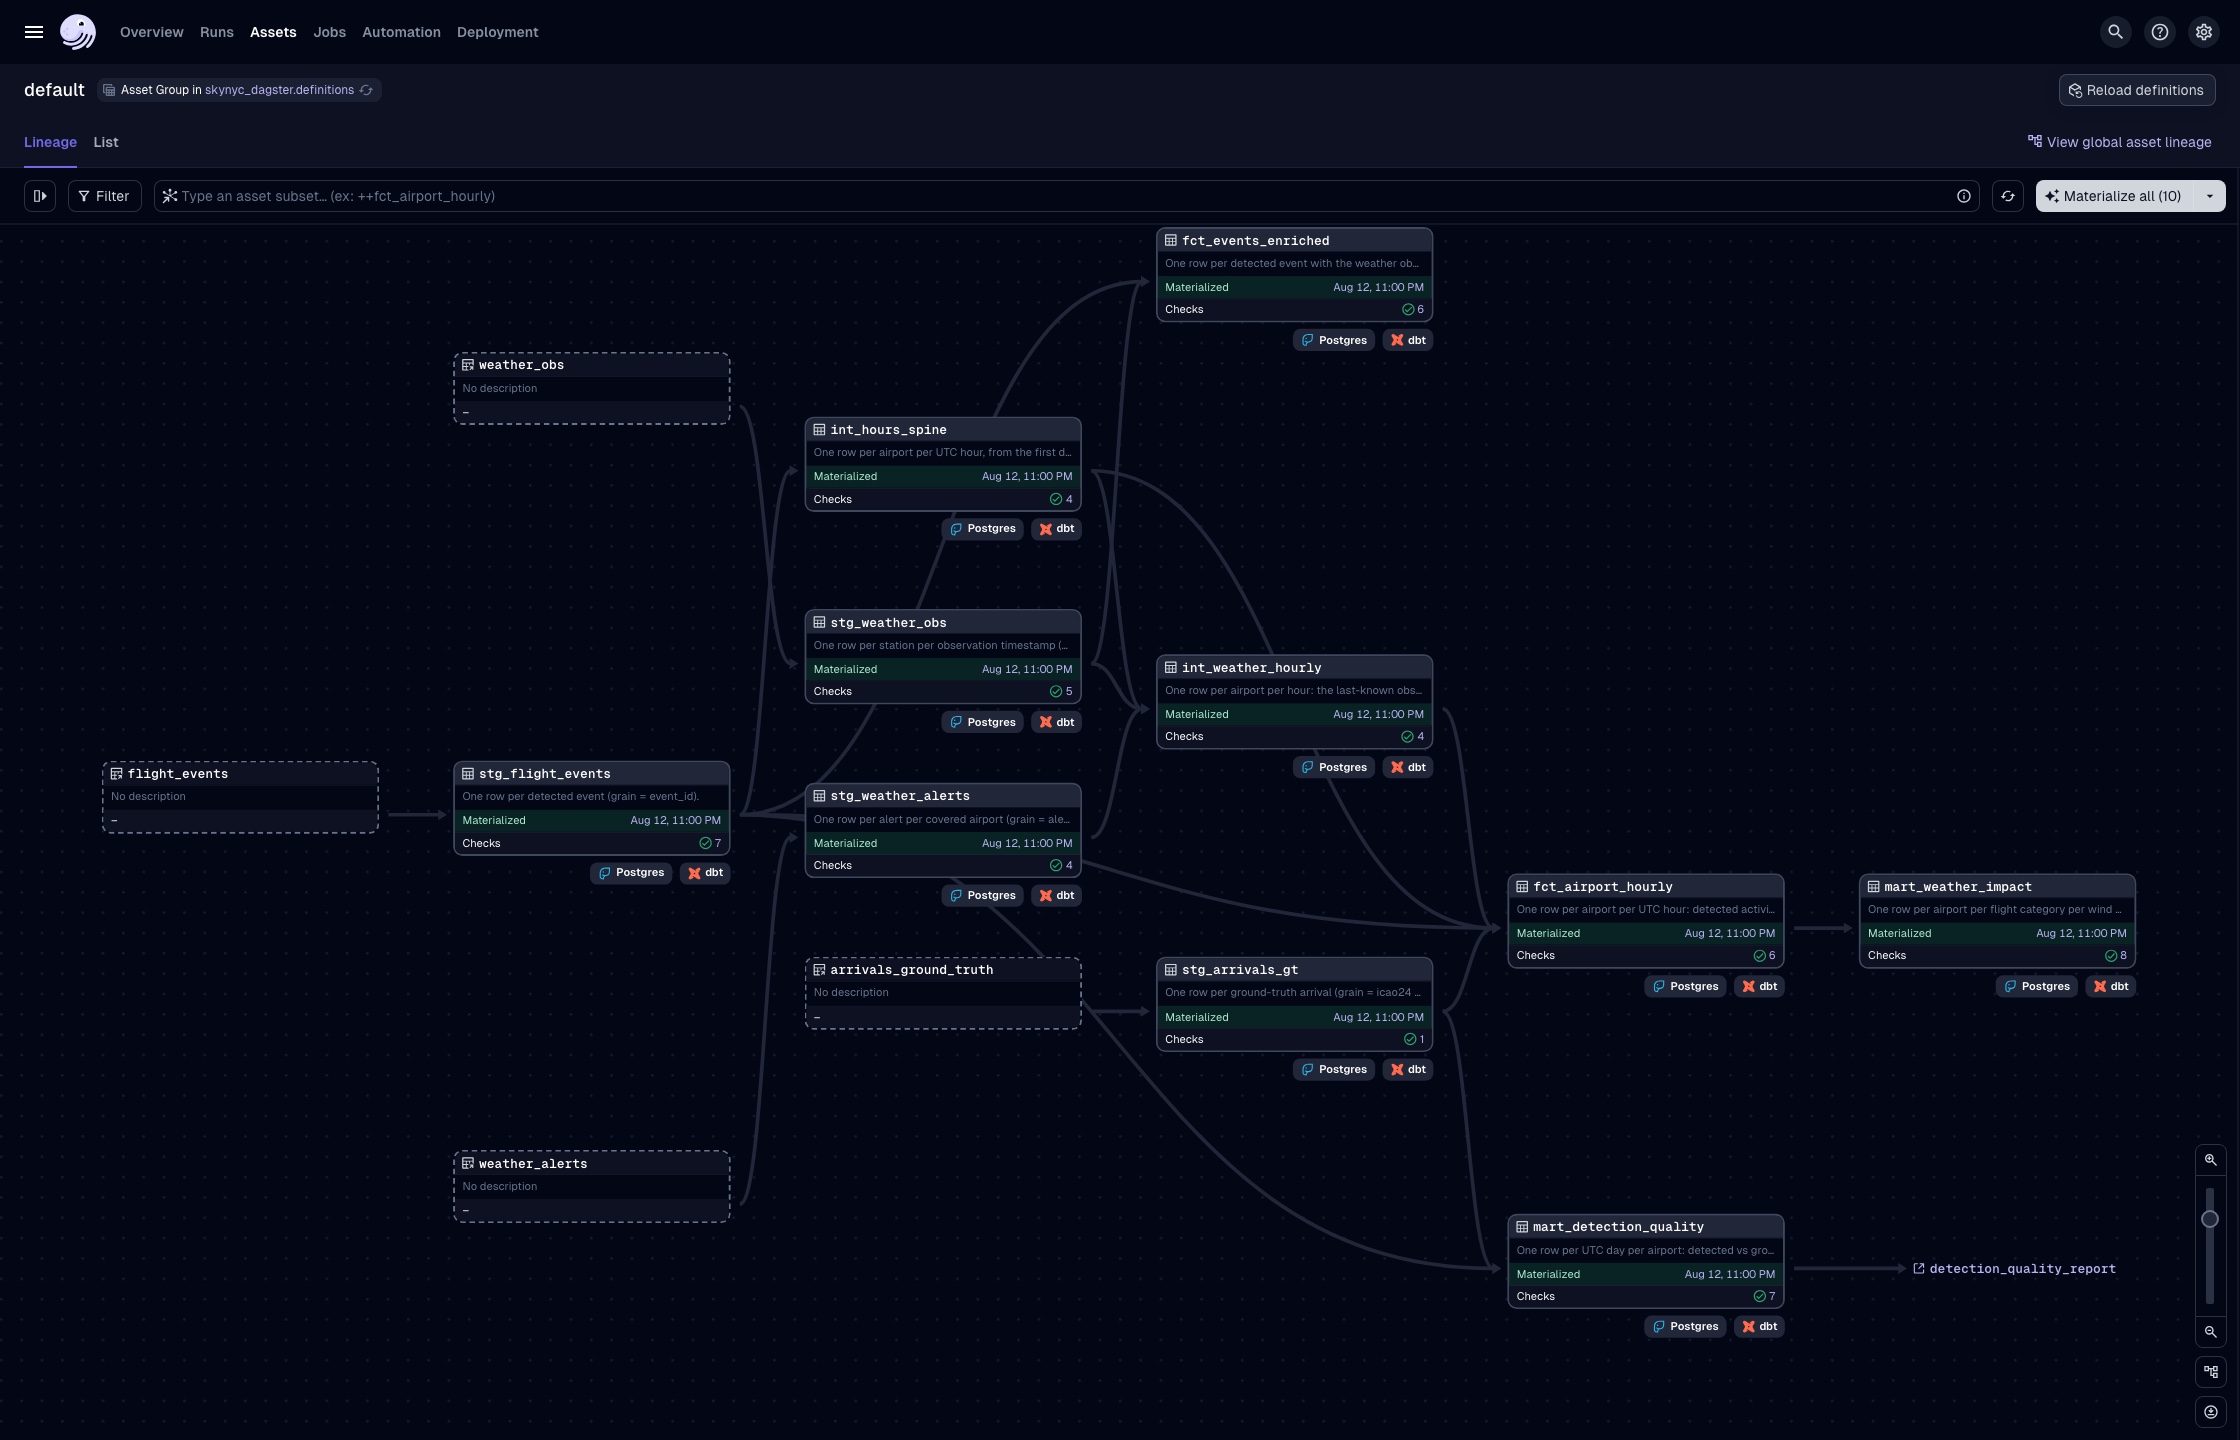This screenshot has width=2240, height=1440.
Task: Click the table icon on int_weather_hourly node
Action: click(1171, 668)
